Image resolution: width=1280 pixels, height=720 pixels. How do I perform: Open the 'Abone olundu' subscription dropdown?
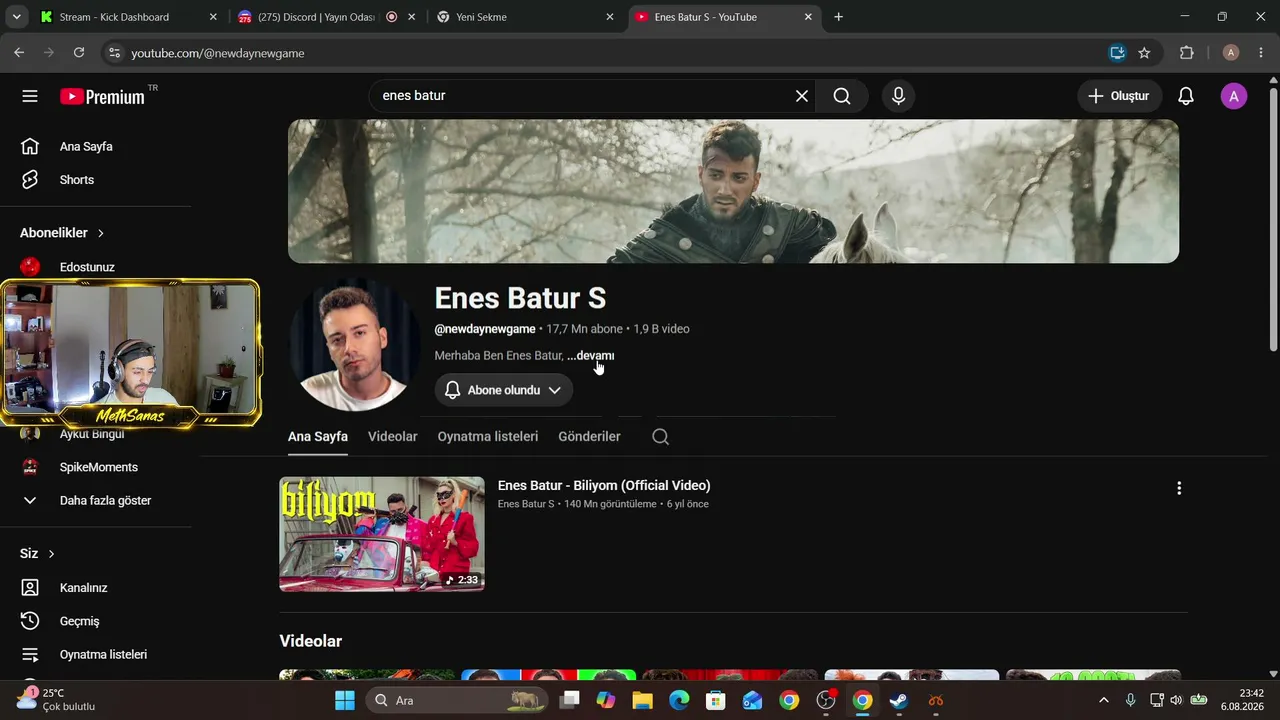504,390
